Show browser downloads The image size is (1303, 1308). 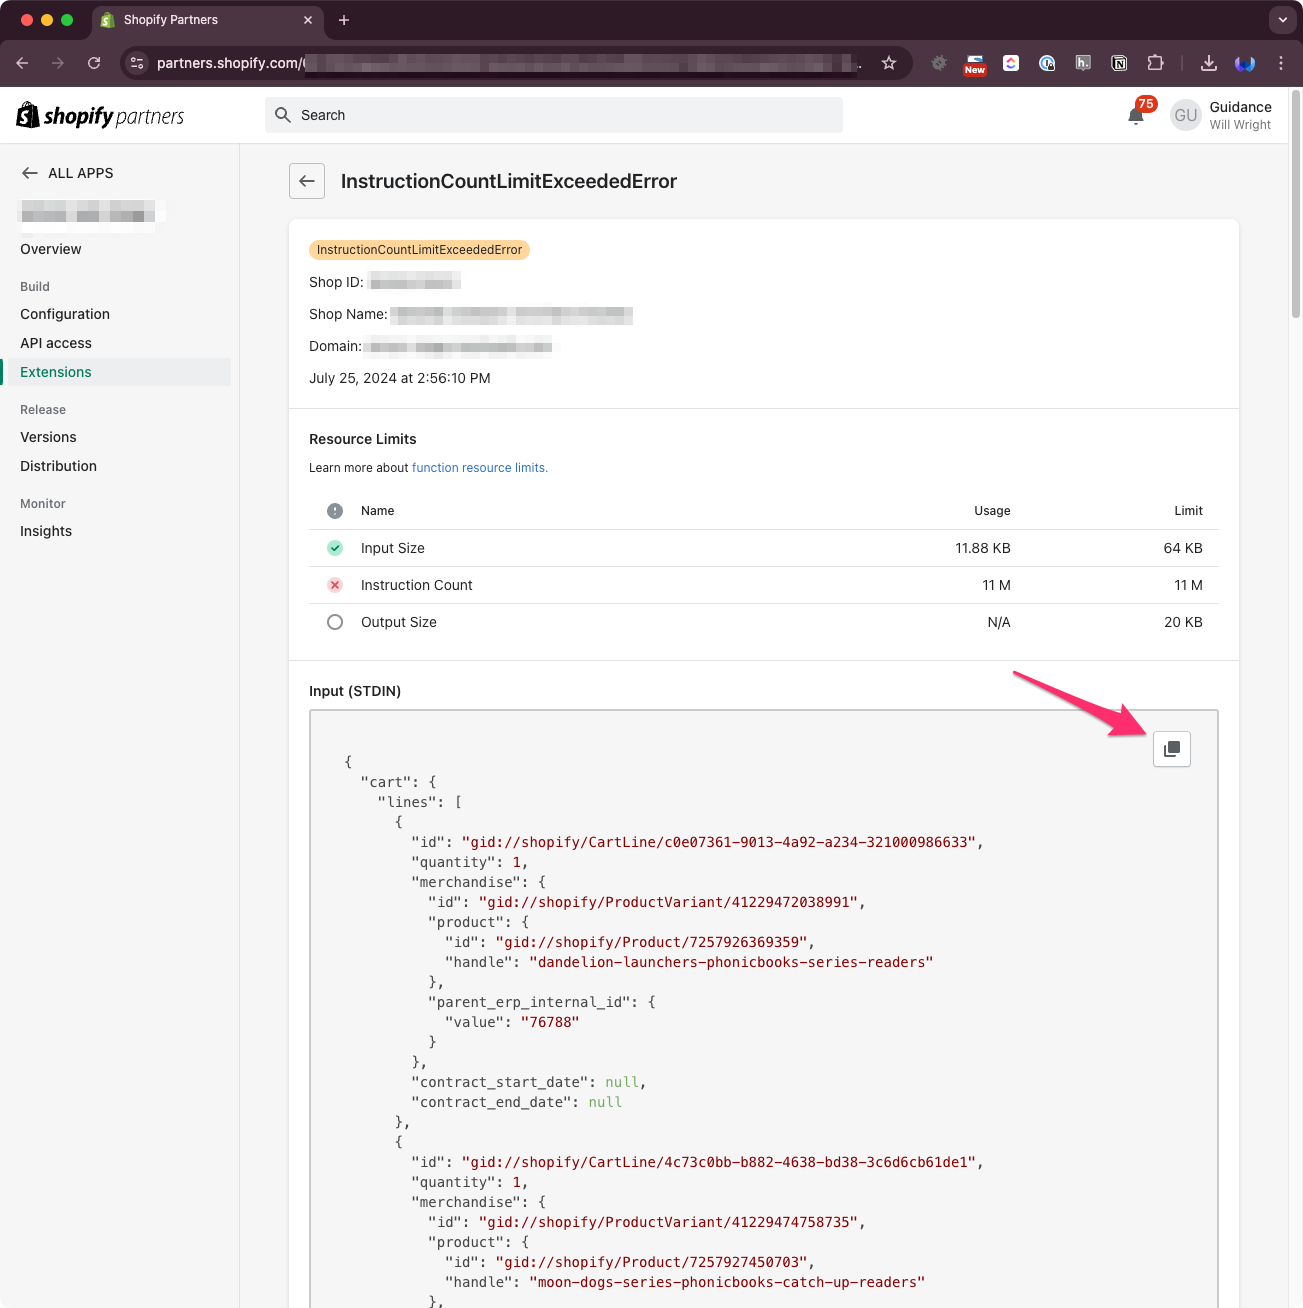(1209, 63)
